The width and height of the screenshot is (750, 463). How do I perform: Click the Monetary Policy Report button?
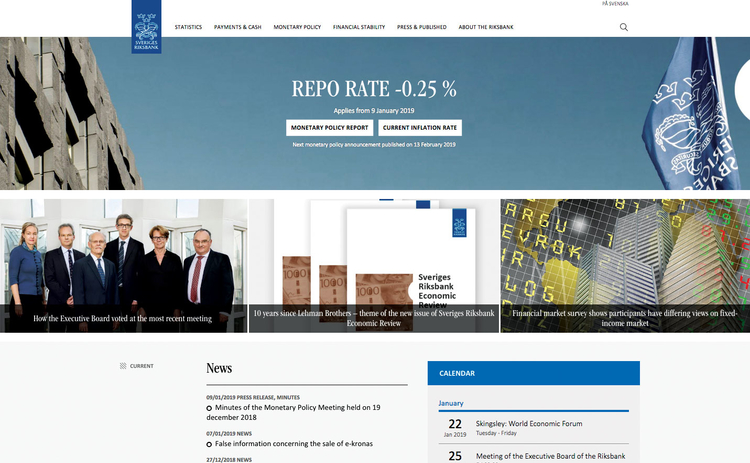[330, 128]
